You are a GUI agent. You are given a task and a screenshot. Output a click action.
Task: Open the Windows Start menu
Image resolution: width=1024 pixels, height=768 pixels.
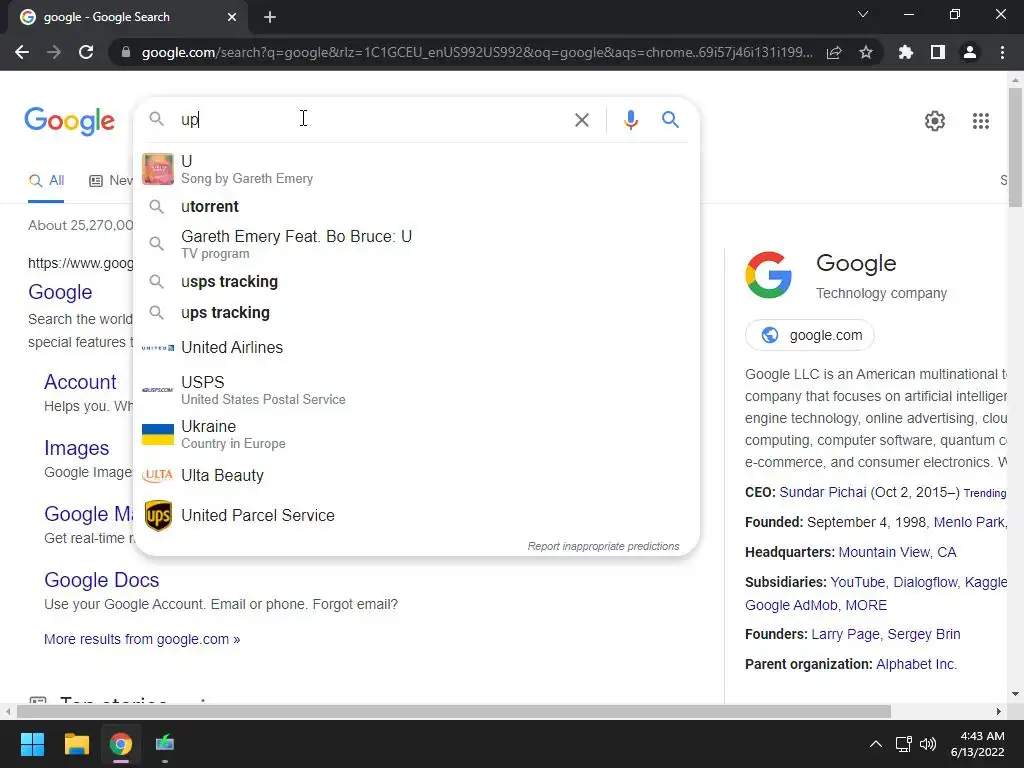(32, 744)
